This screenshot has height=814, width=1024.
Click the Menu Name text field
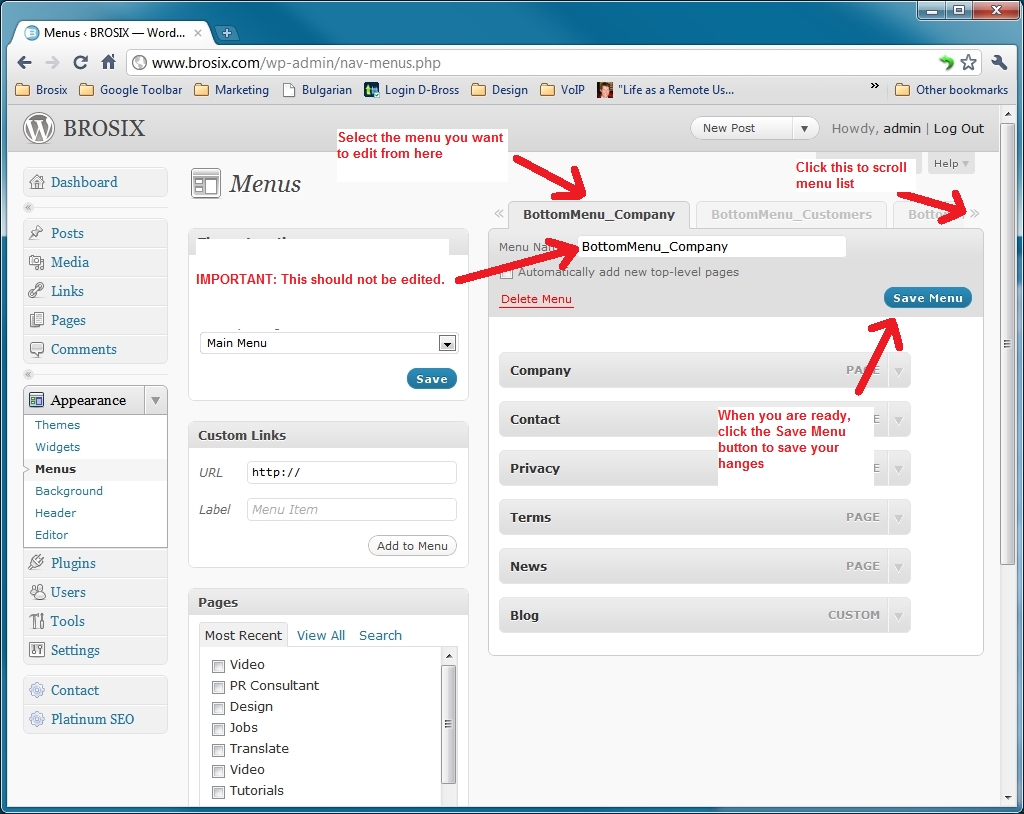pyautogui.click(x=712, y=246)
